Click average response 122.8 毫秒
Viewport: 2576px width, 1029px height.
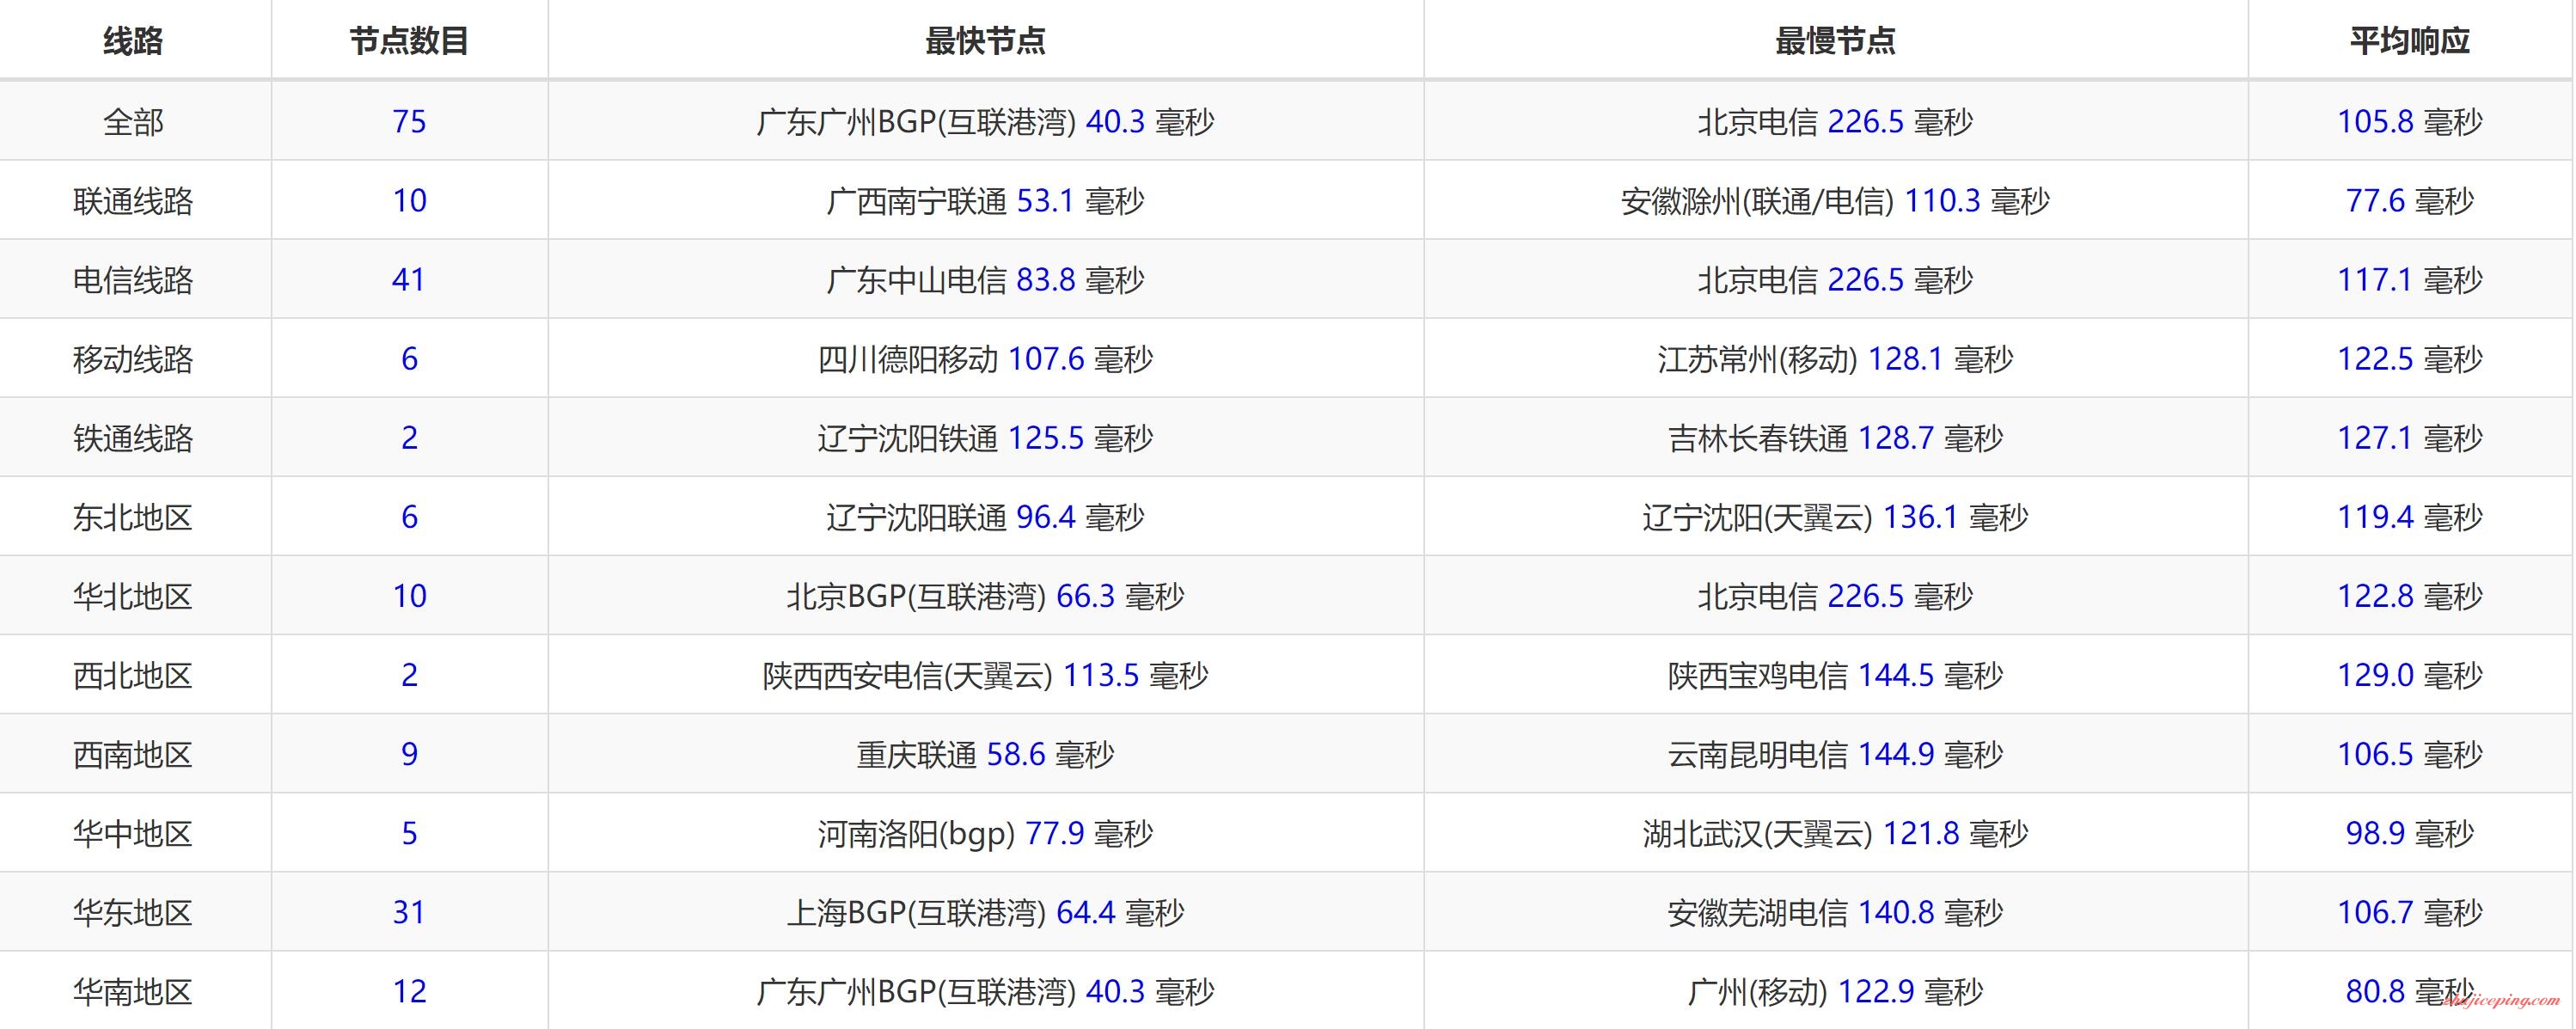(x=2410, y=596)
